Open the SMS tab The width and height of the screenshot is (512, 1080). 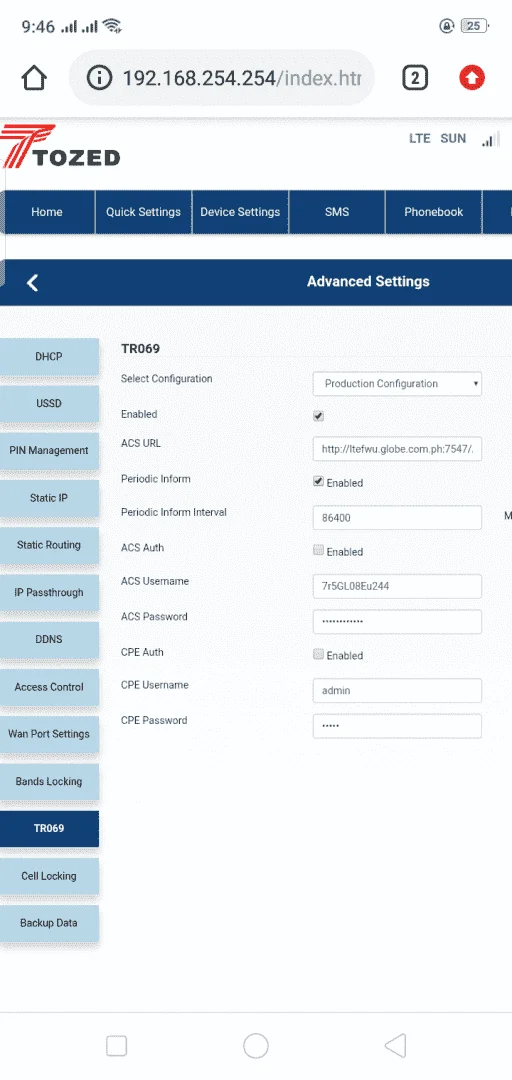click(337, 212)
